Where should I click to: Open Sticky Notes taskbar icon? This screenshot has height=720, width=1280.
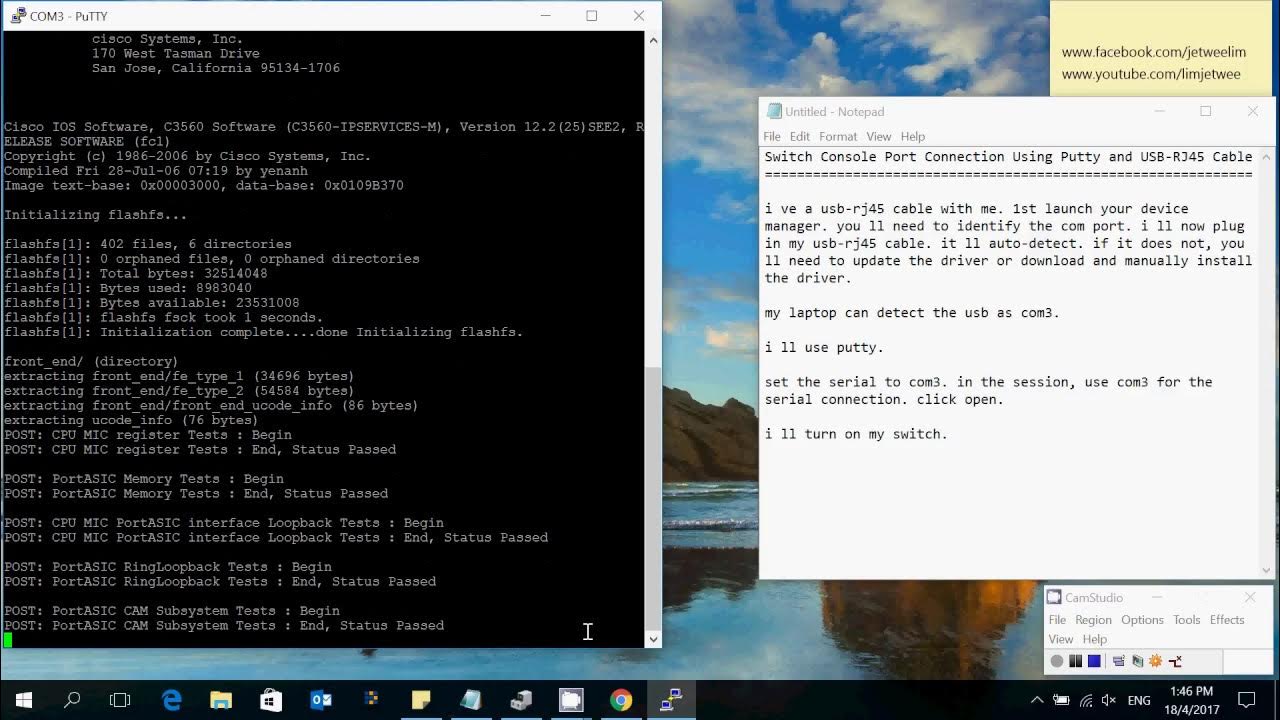[x=421, y=700]
